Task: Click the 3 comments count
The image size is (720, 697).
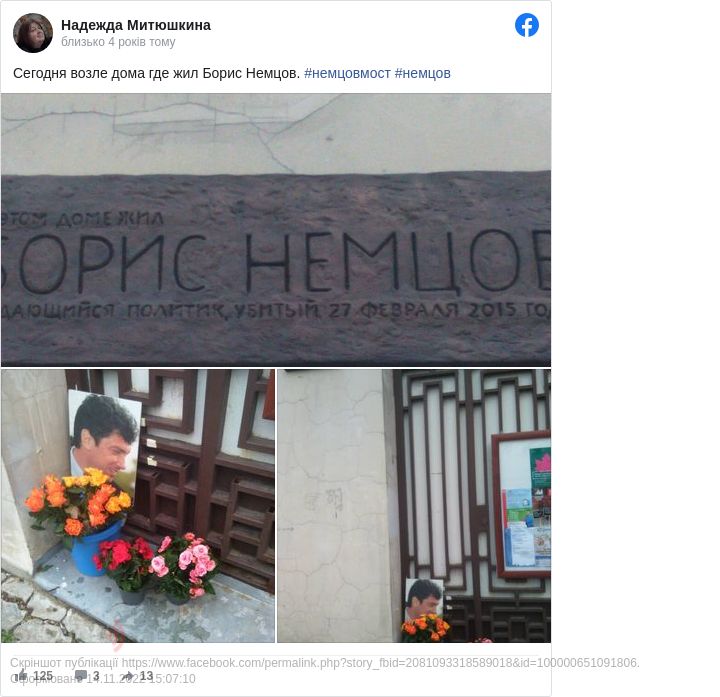Action: [96, 675]
